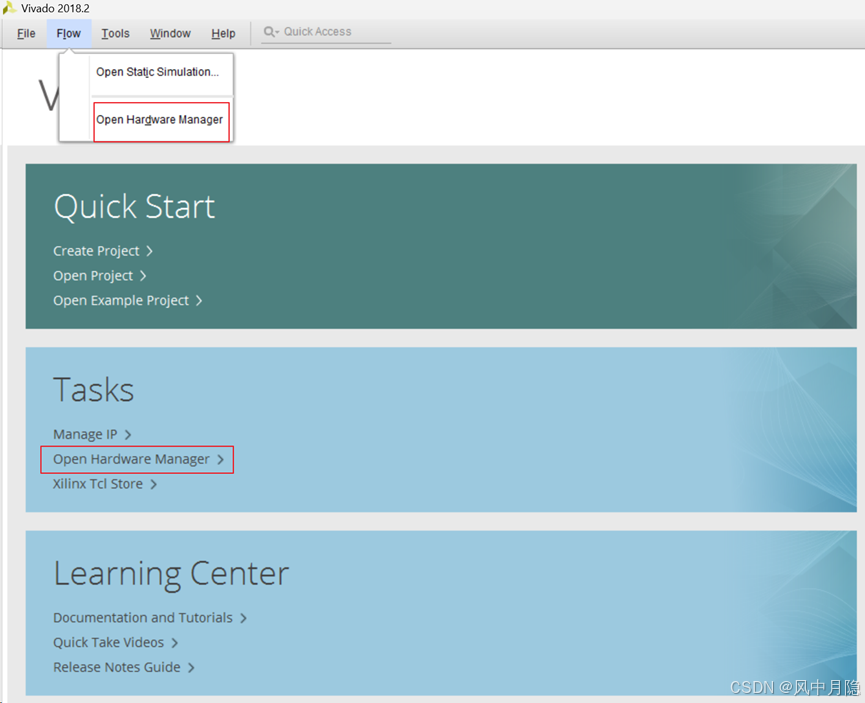Click the Vivado 2018.2 title text
865x703 pixels.
click(x=55, y=8)
